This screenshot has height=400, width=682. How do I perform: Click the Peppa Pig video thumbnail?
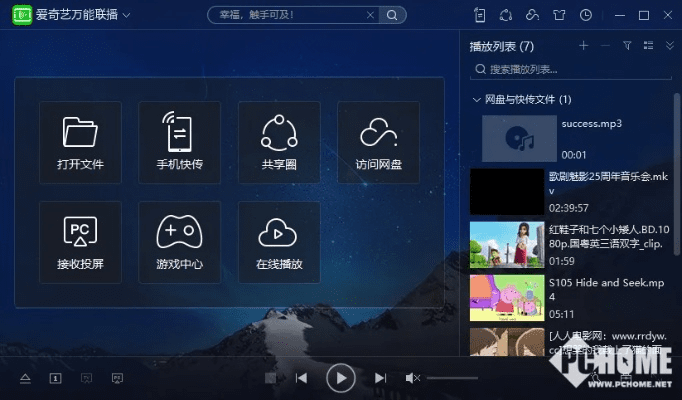[507, 298]
